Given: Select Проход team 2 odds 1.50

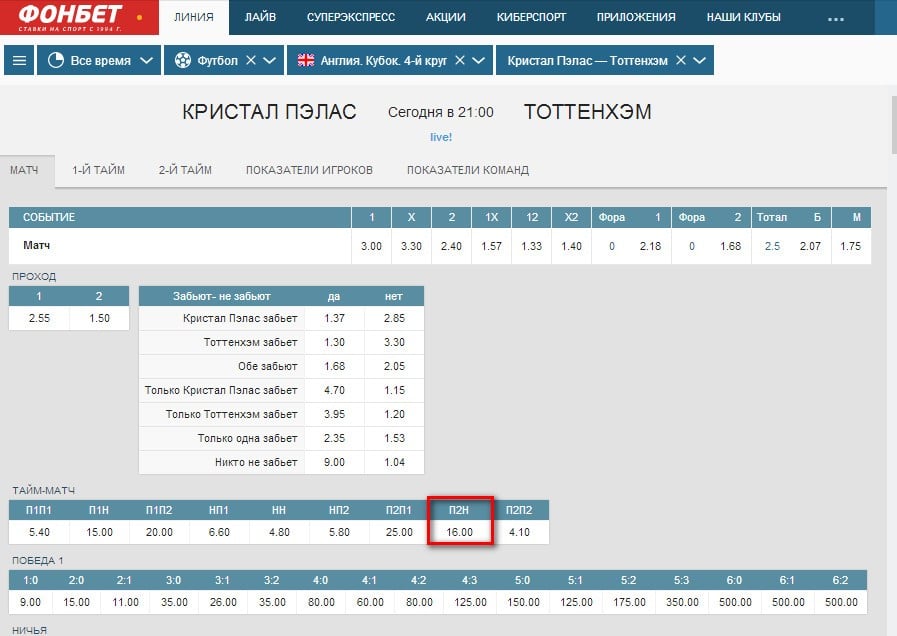Looking at the screenshot, I should click(x=100, y=318).
